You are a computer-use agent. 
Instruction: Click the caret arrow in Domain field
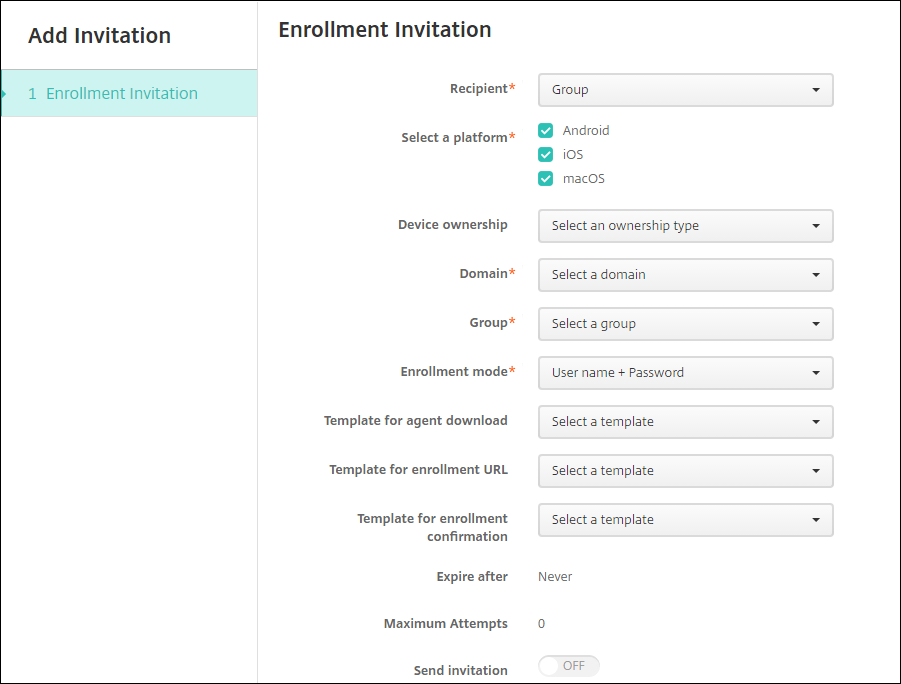[816, 275]
